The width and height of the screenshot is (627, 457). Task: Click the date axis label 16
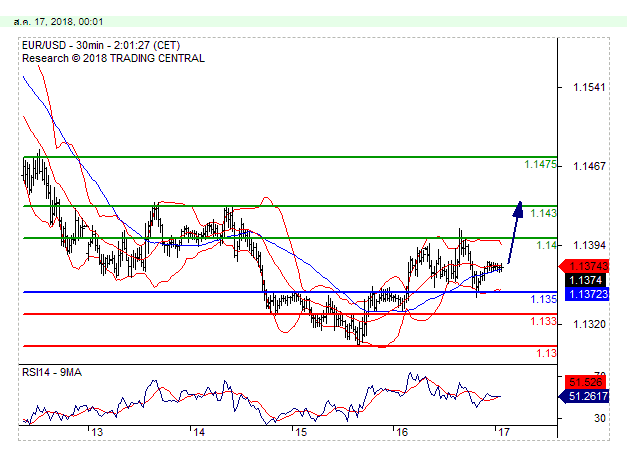[402, 432]
